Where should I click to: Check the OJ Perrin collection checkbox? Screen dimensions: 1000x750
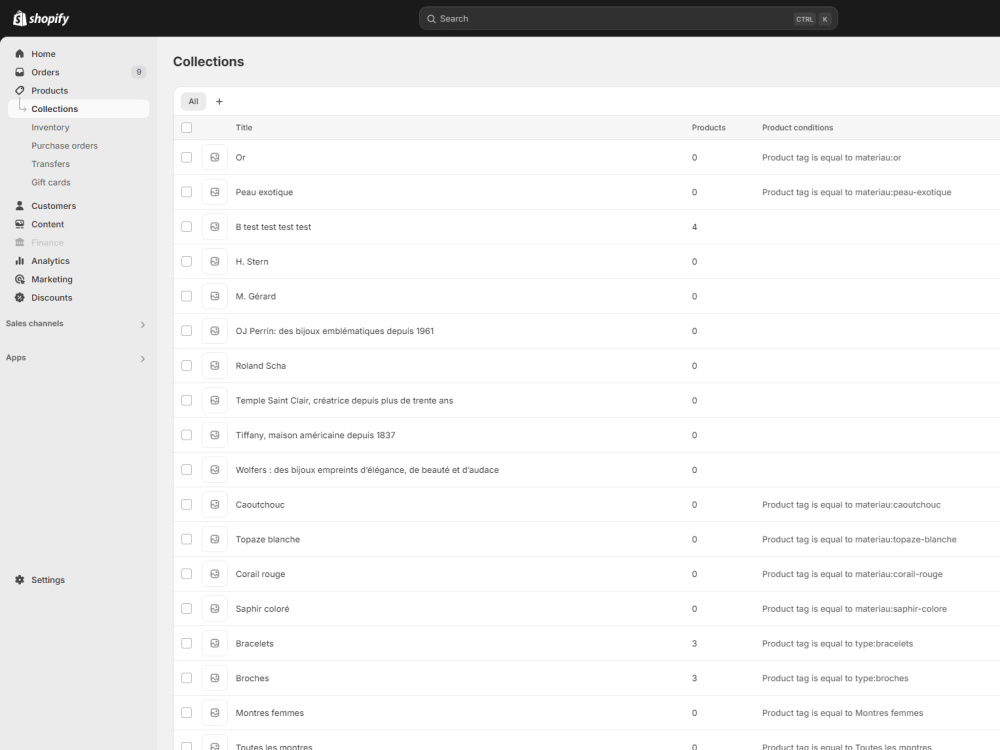[x=186, y=331]
